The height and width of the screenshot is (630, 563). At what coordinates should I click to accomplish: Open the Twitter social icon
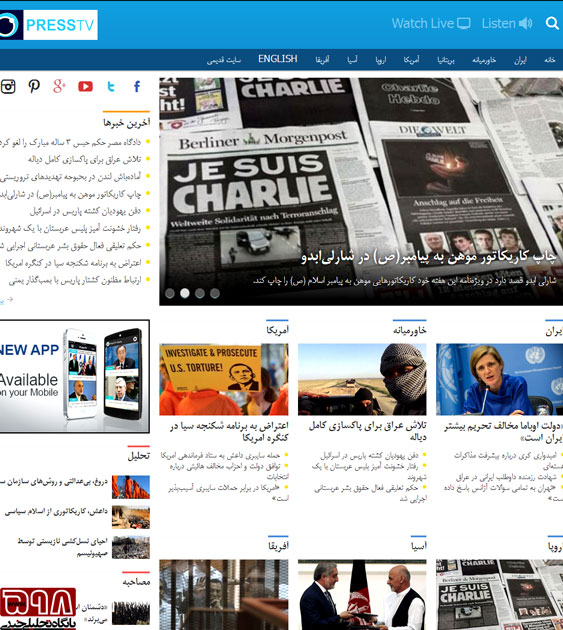coord(111,86)
